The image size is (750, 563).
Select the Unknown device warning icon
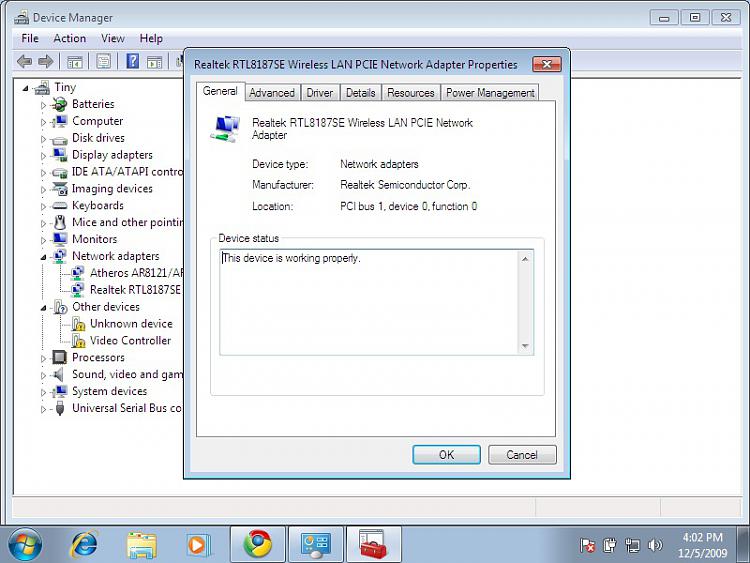[x=78, y=324]
